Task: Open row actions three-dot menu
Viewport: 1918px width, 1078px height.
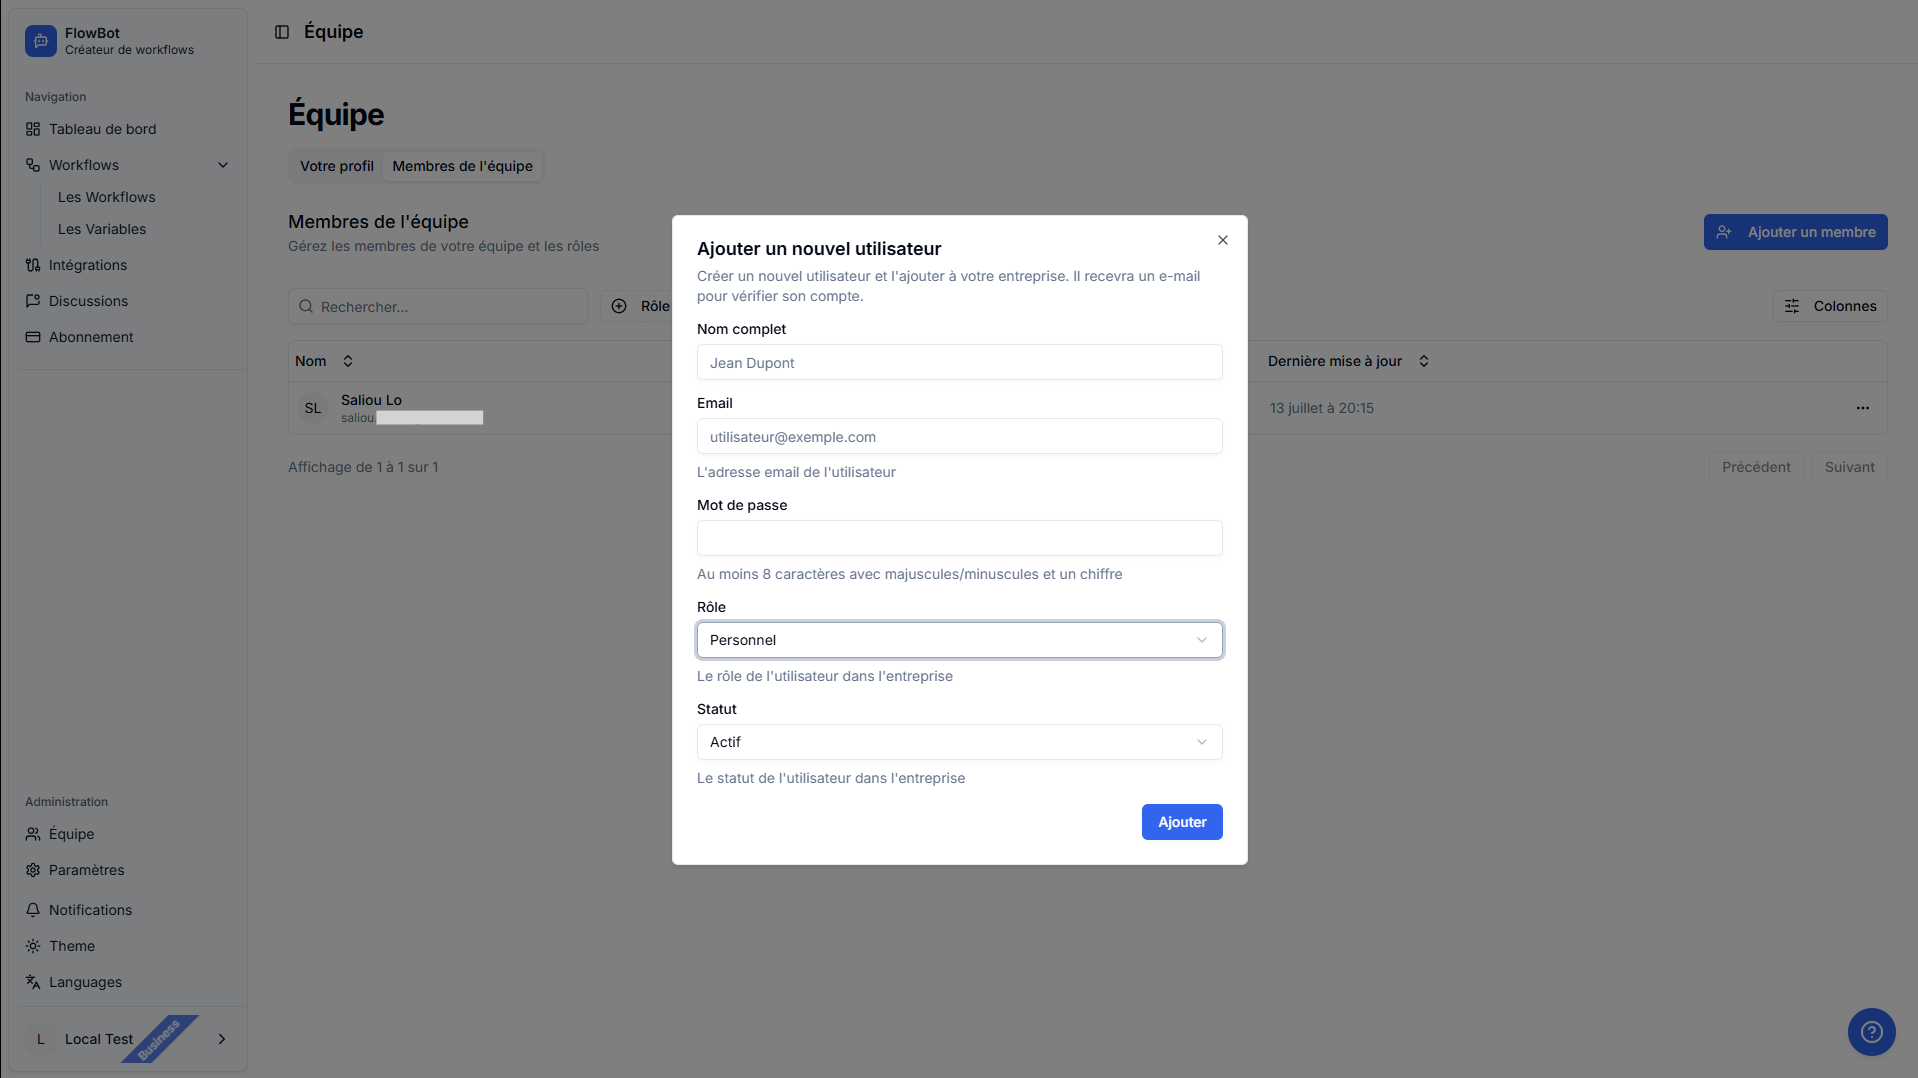Action: coord(1862,408)
